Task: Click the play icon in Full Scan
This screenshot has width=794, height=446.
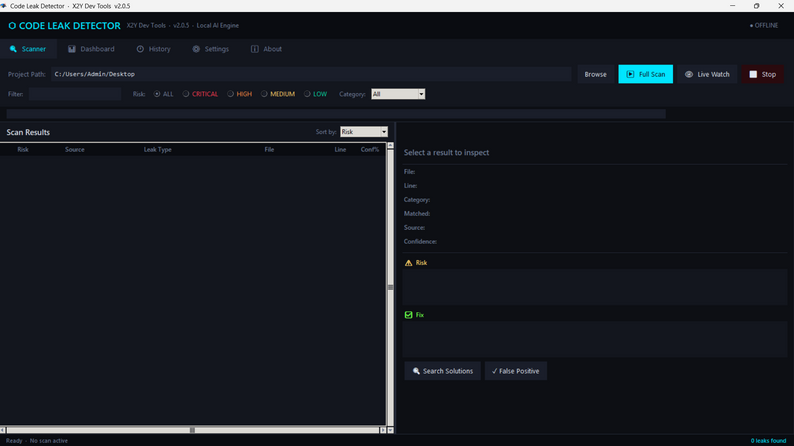Action: (x=630, y=74)
